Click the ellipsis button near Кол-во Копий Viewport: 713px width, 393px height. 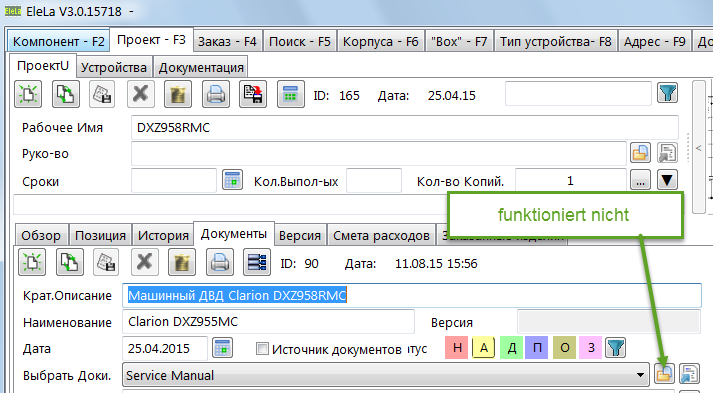pos(640,181)
